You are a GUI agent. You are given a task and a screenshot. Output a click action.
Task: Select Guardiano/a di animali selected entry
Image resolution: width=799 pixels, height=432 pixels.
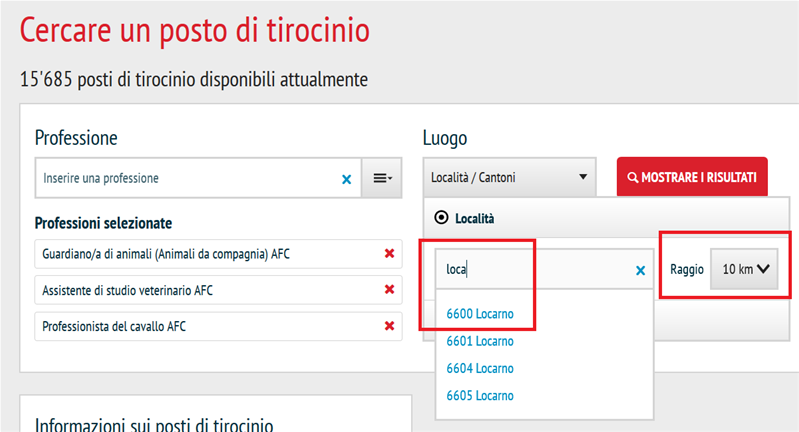(160, 254)
